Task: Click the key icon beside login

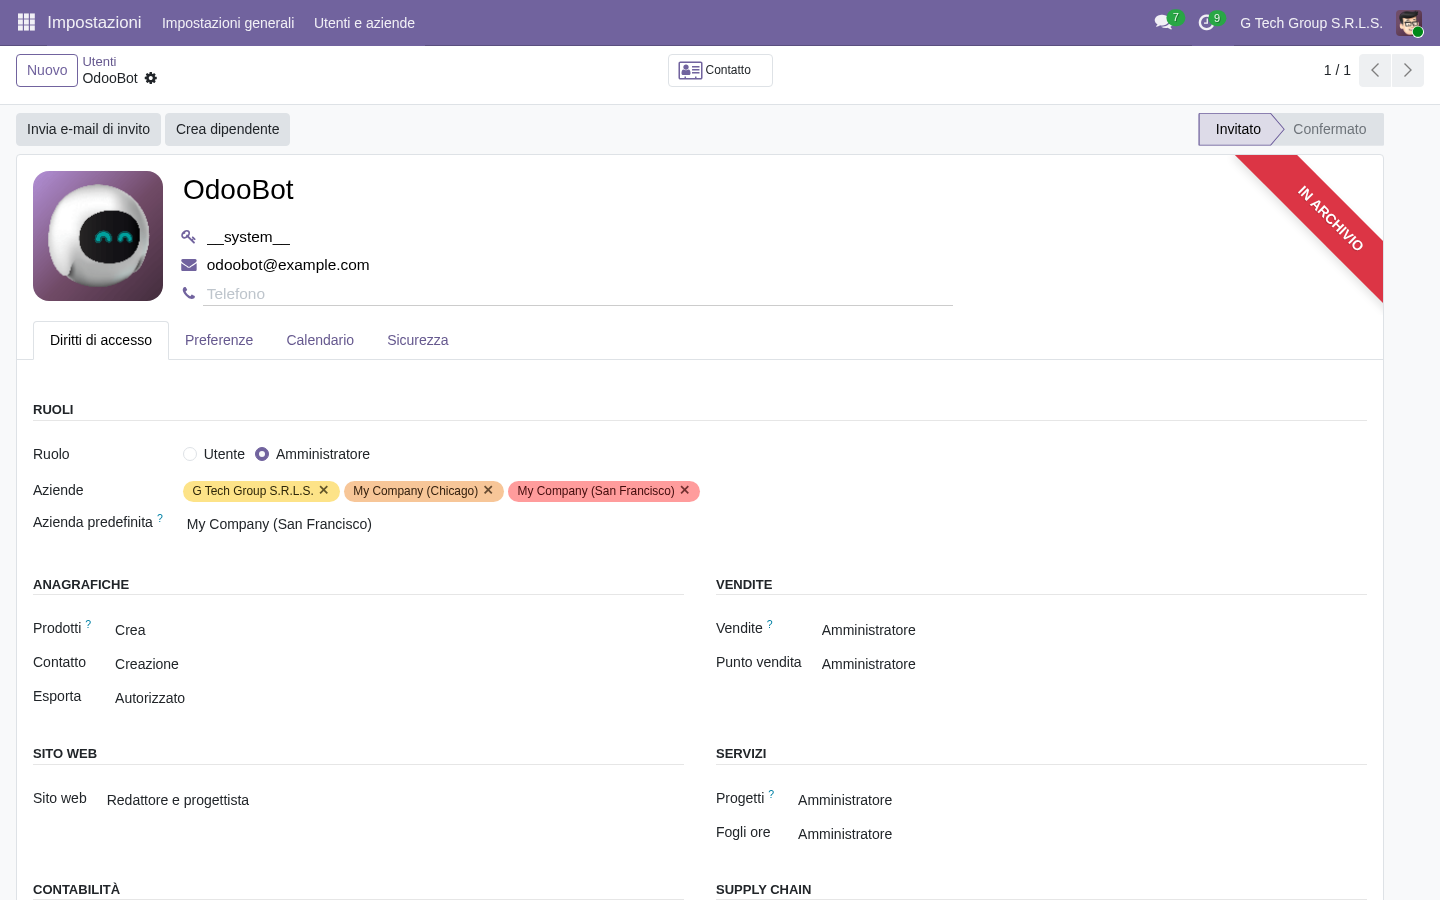Action: 188,237
